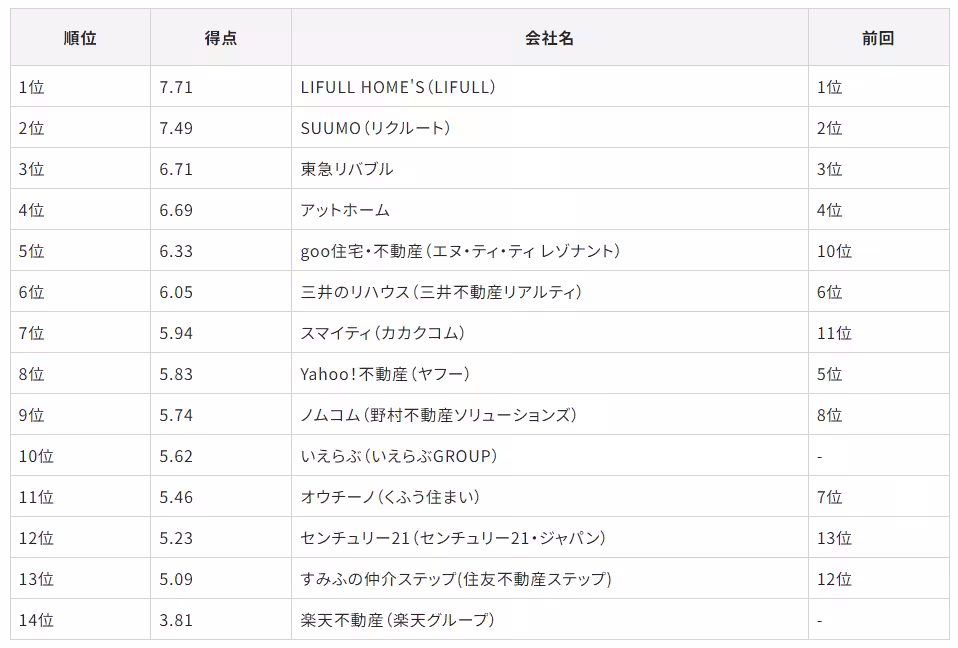Click the 楽天不動産 company name
958x648 pixels.
[398, 620]
